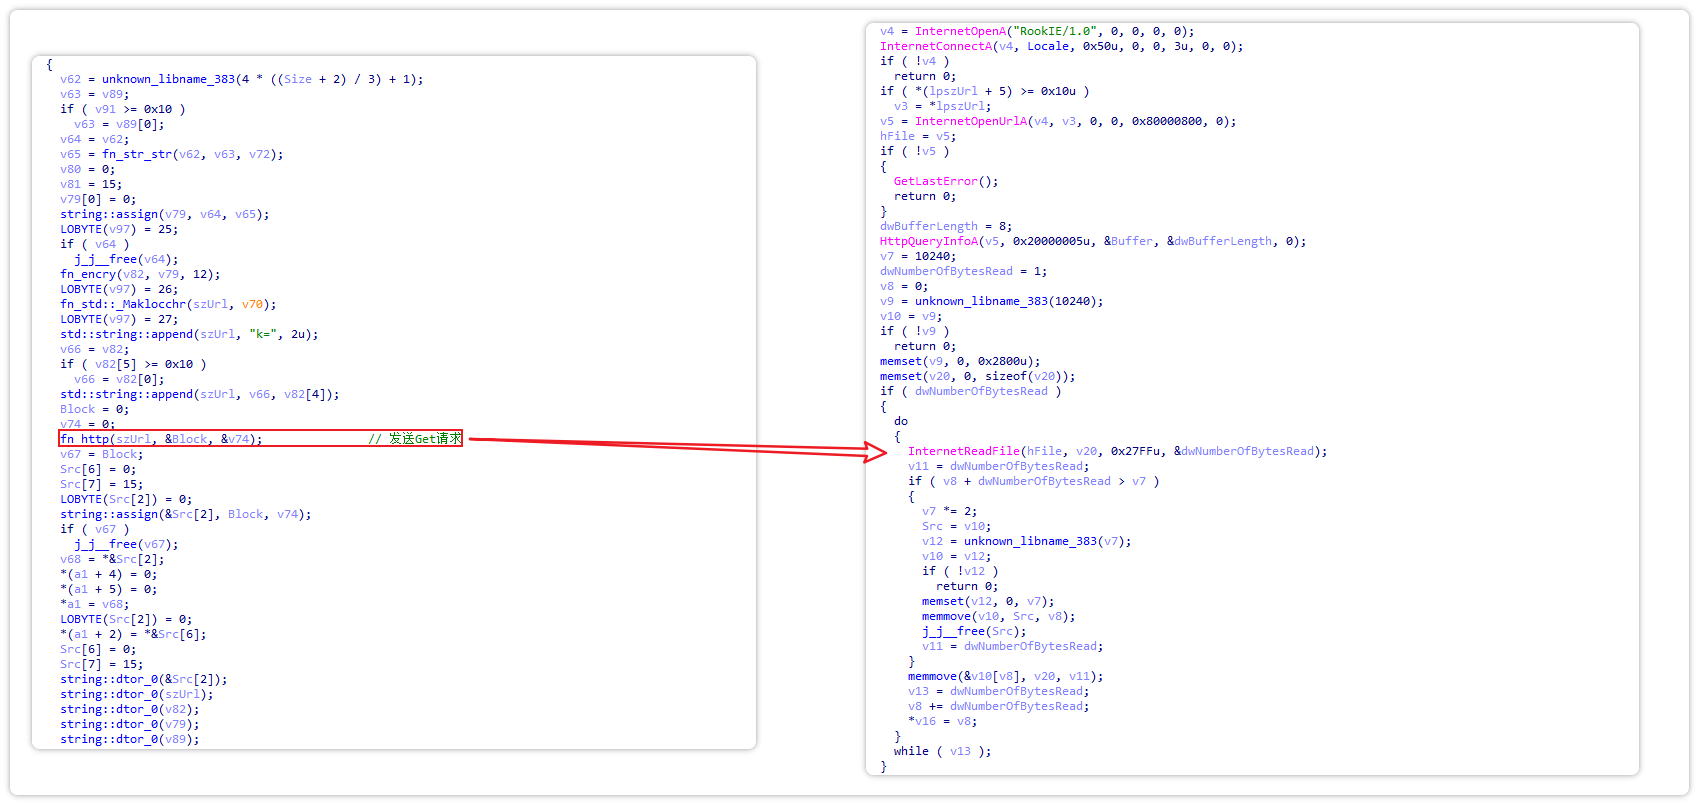Image resolution: width=1699 pixels, height=805 pixels.
Task: Click the 'v5 = InternetOpenUrlA(...)' line
Action: [x=1058, y=121]
